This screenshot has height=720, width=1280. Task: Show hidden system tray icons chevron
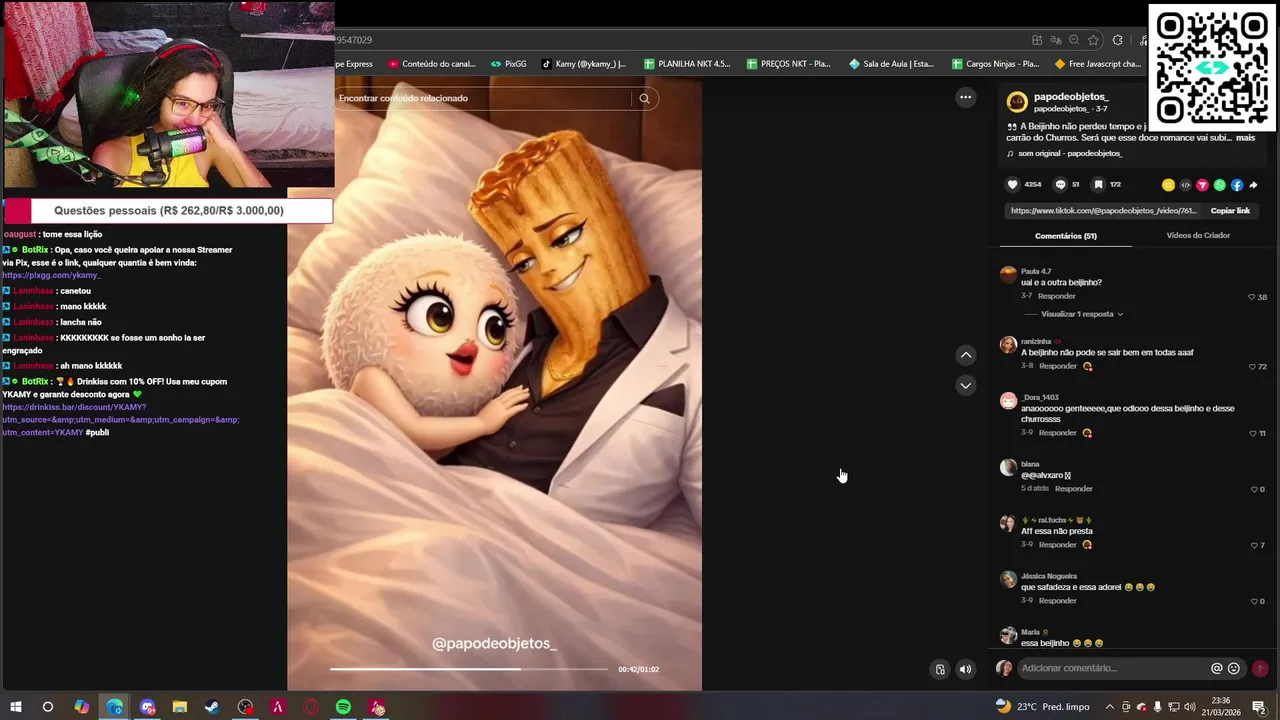tap(1109, 707)
